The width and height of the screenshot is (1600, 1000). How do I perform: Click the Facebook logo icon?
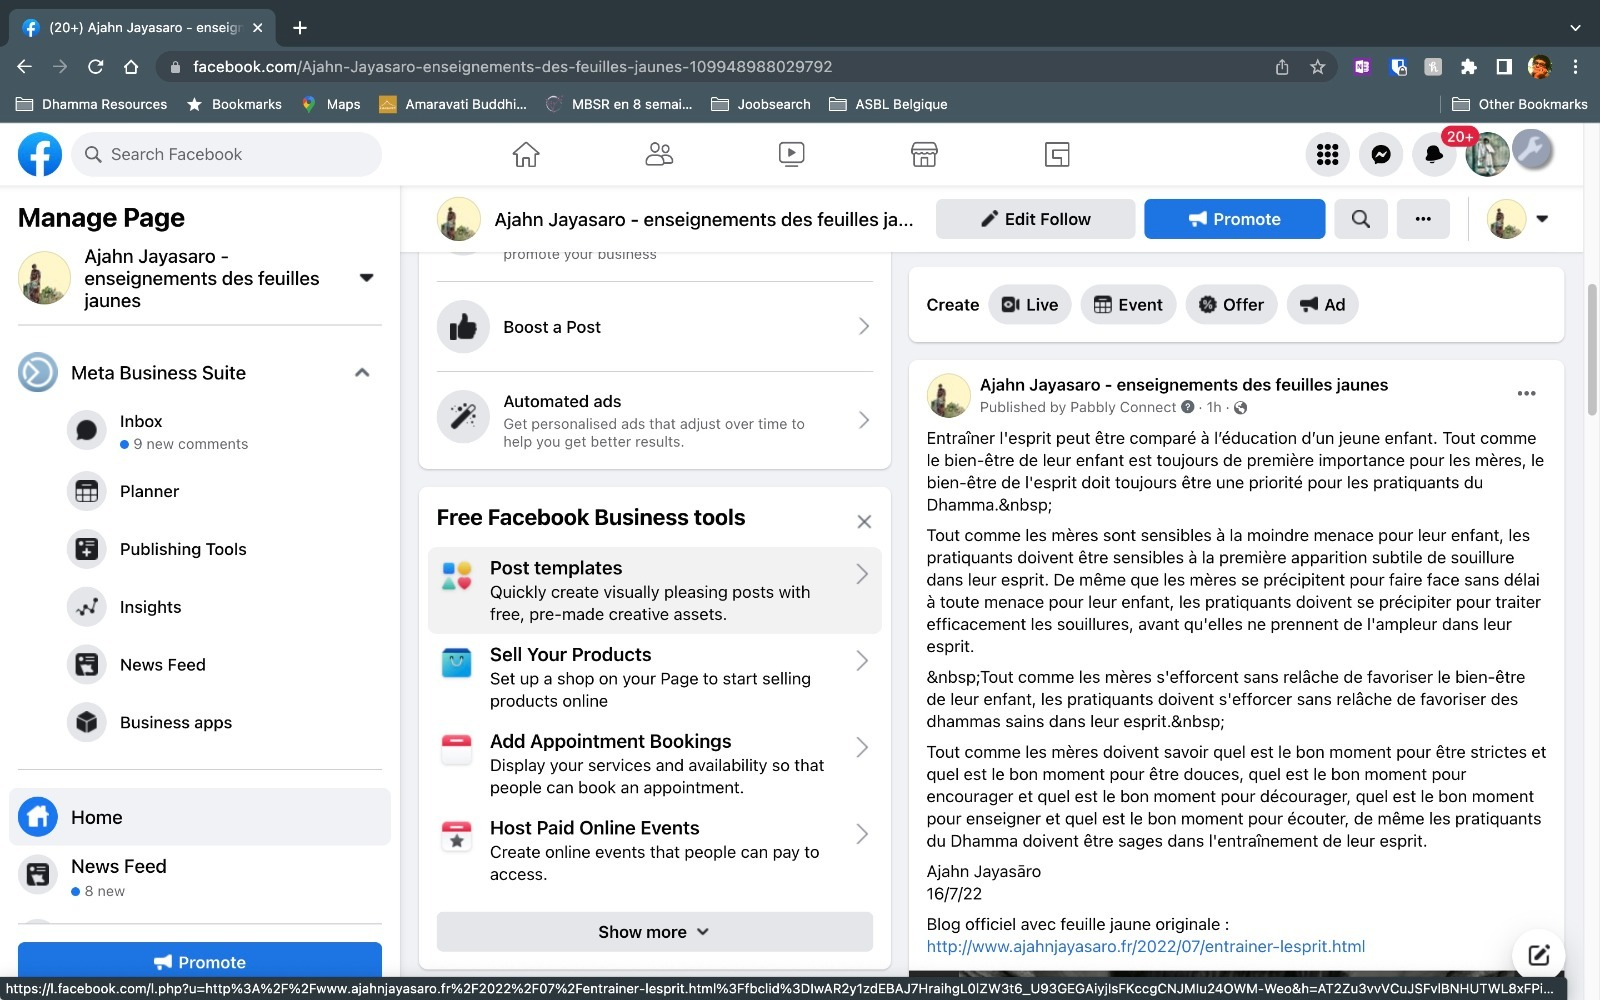click(x=40, y=154)
